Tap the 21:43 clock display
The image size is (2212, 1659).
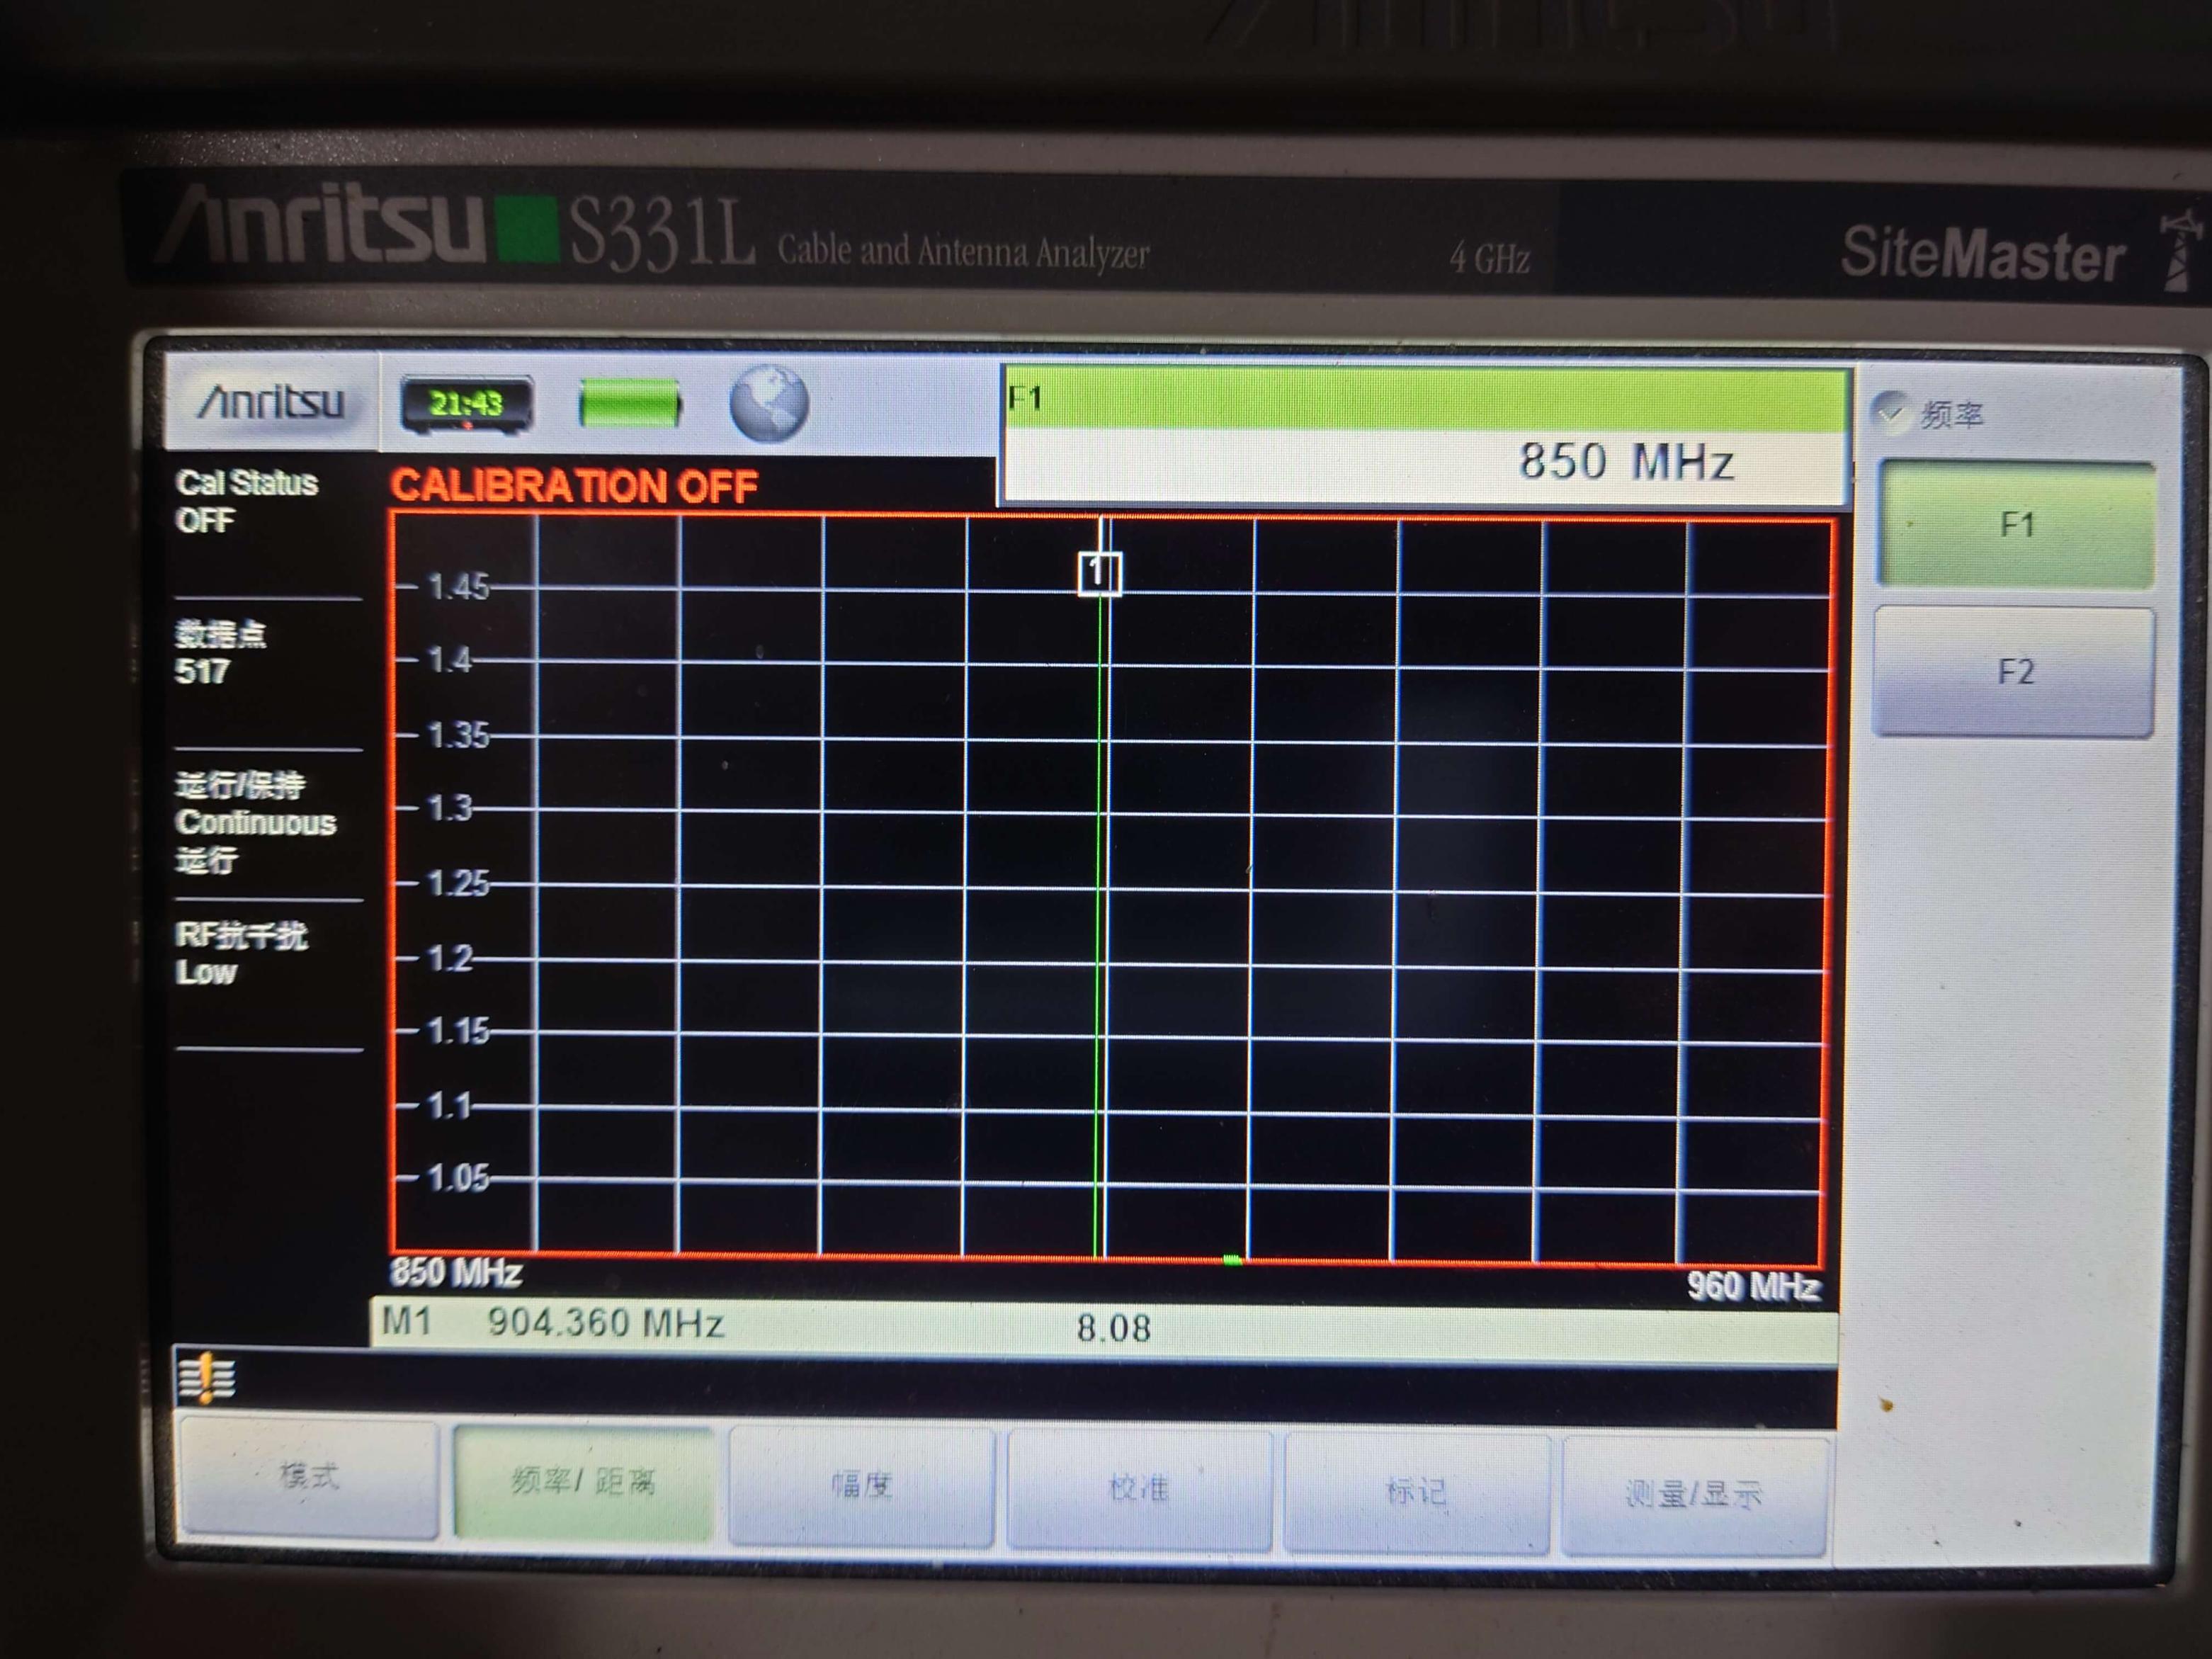pyautogui.click(x=466, y=404)
